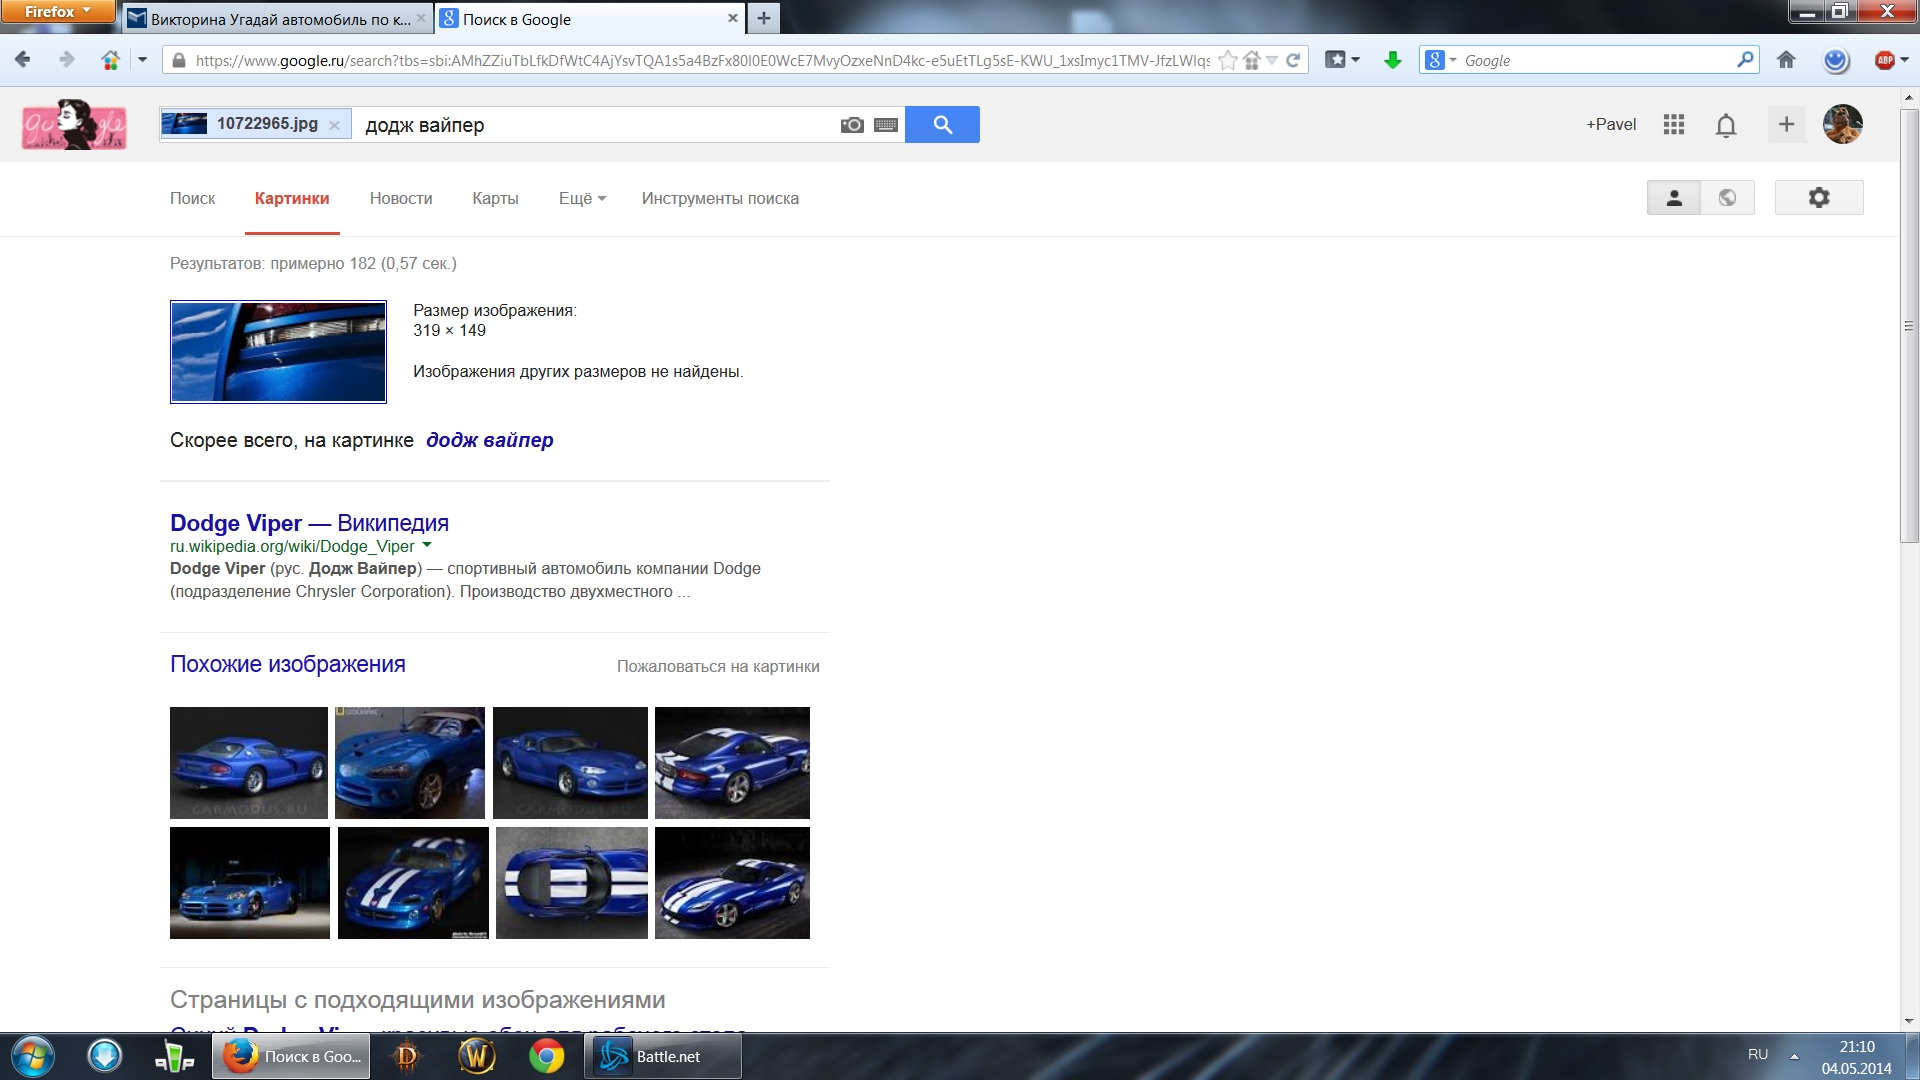This screenshot has height=1080, width=1920.
Task: Open the Adblock Plus dropdown arrow
Action: point(1904,60)
